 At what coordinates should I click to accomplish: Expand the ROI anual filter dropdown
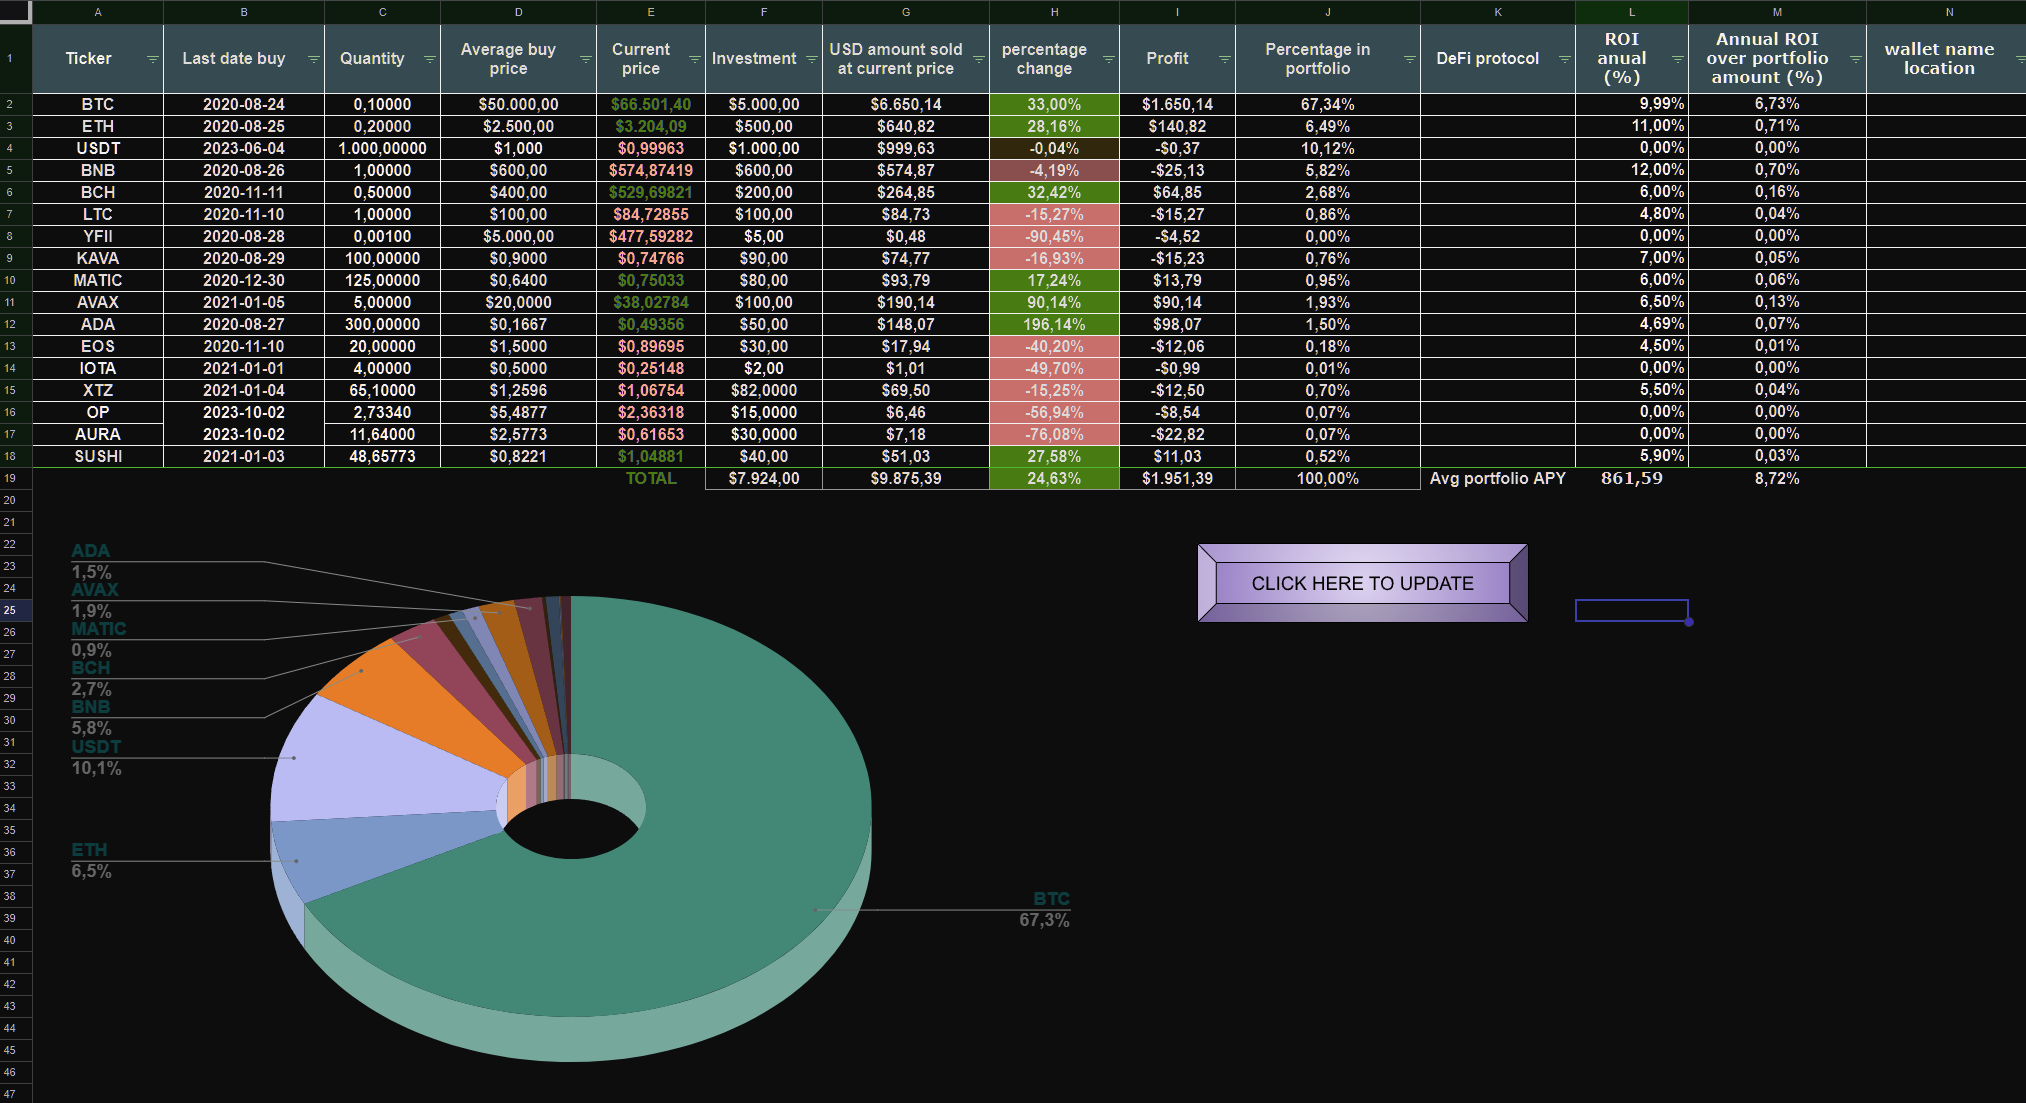(x=1677, y=59)
